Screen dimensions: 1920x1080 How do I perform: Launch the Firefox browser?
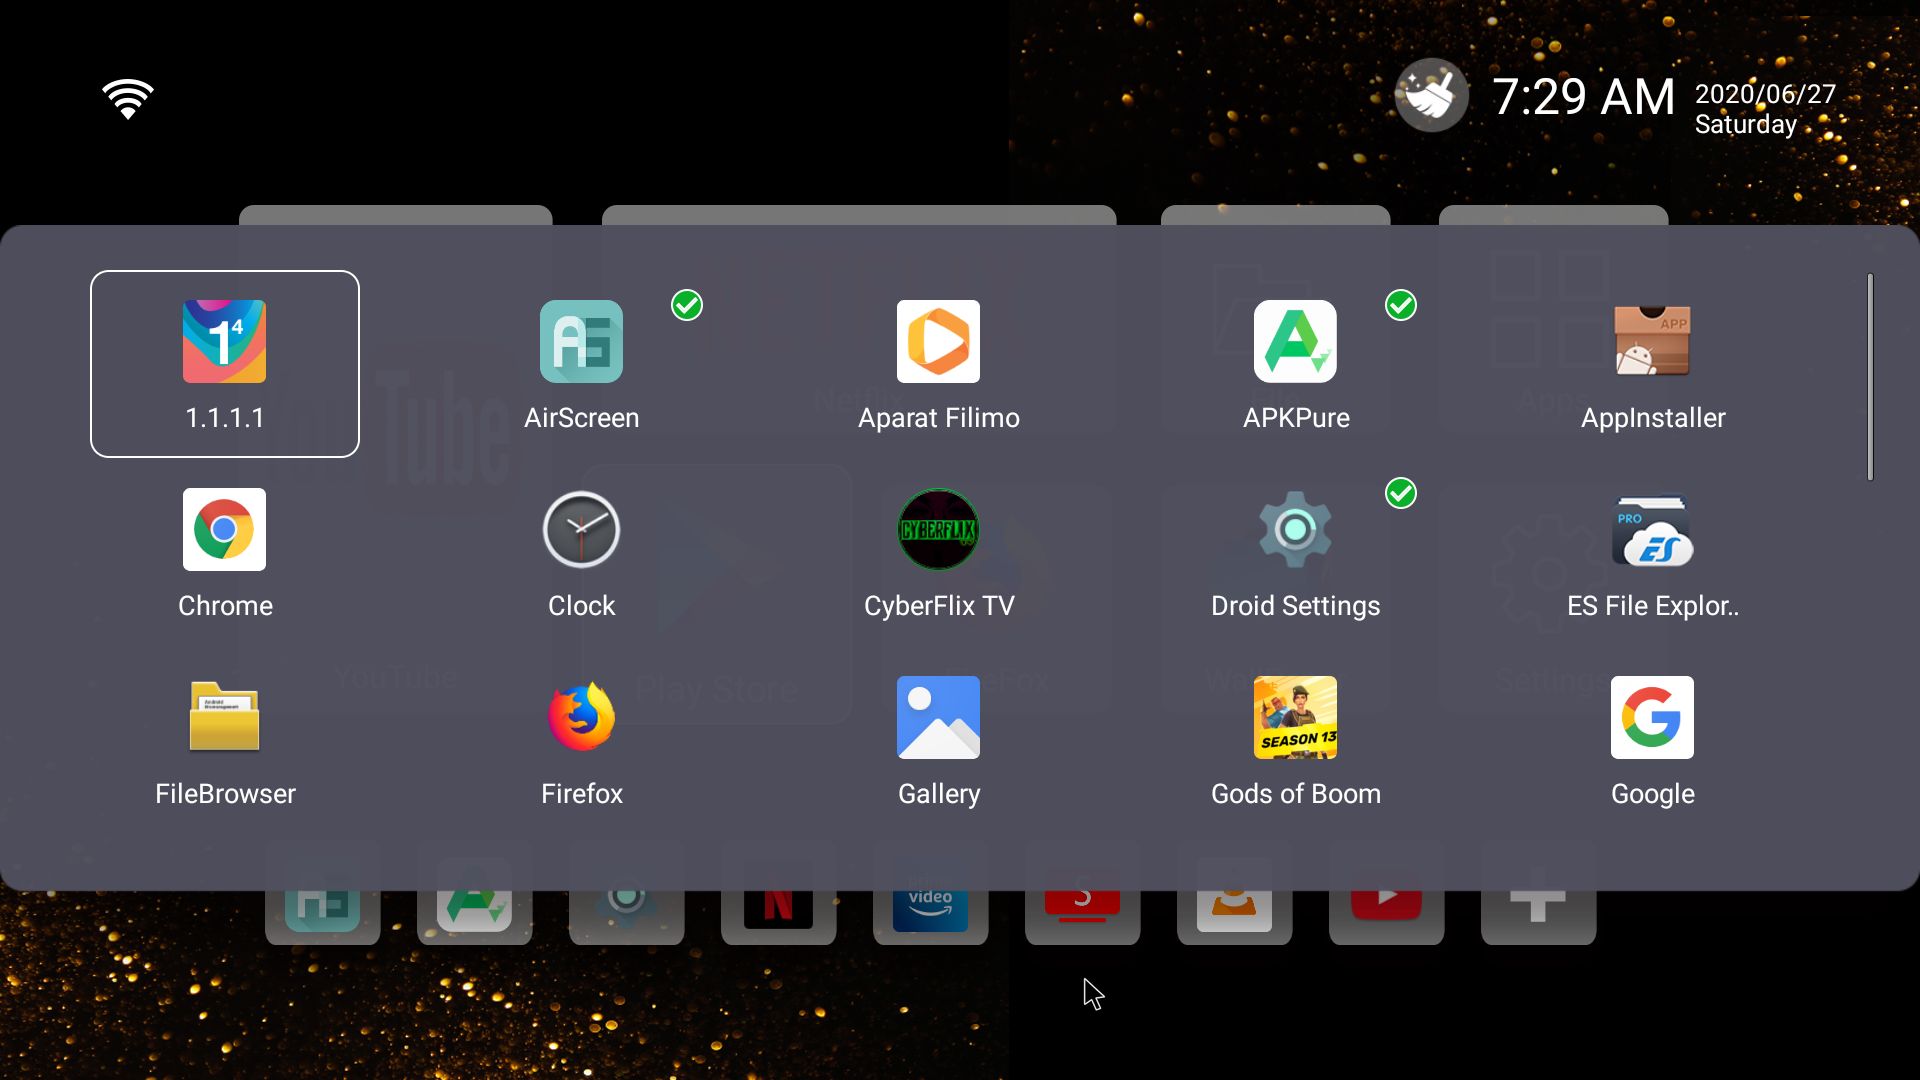(x=581, y=718)
